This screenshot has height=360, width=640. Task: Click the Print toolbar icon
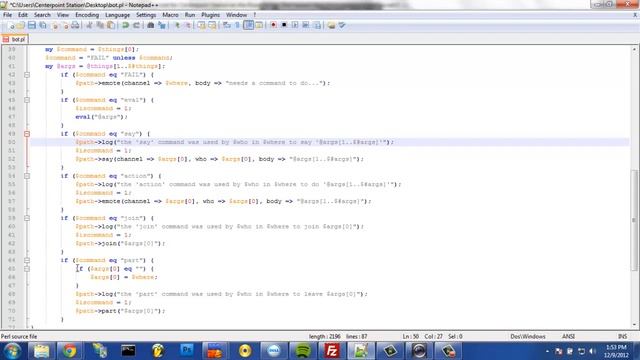point(75,25)
